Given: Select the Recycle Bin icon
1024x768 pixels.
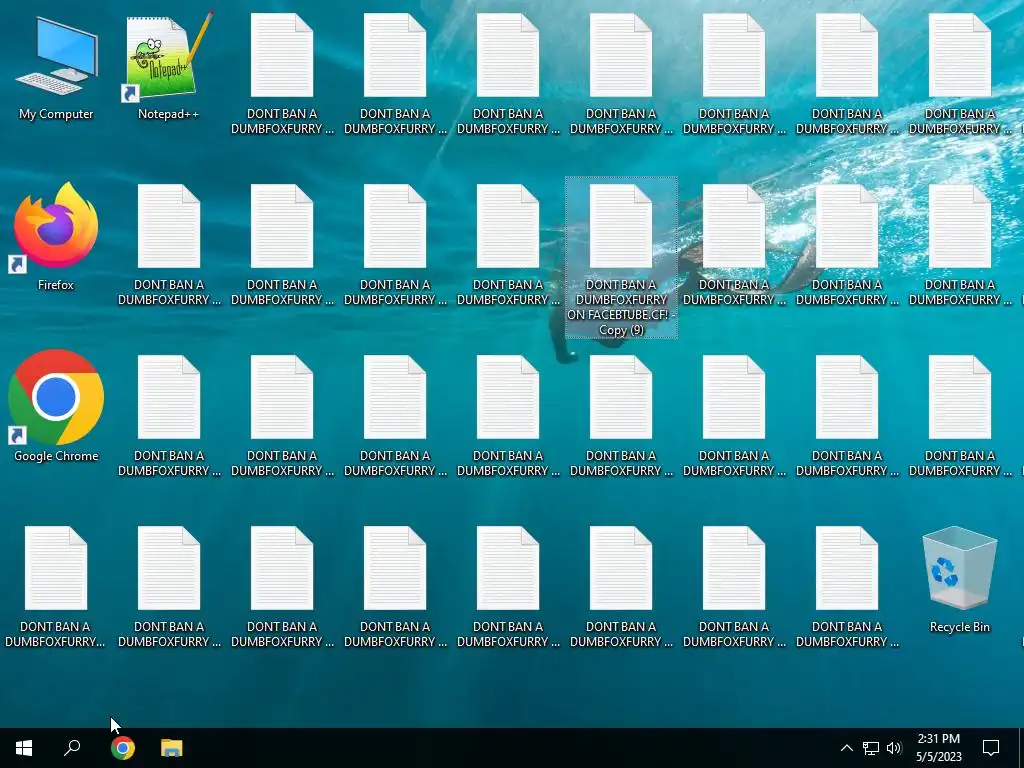Looking at the screenshot, I should (x=959, y=580).
